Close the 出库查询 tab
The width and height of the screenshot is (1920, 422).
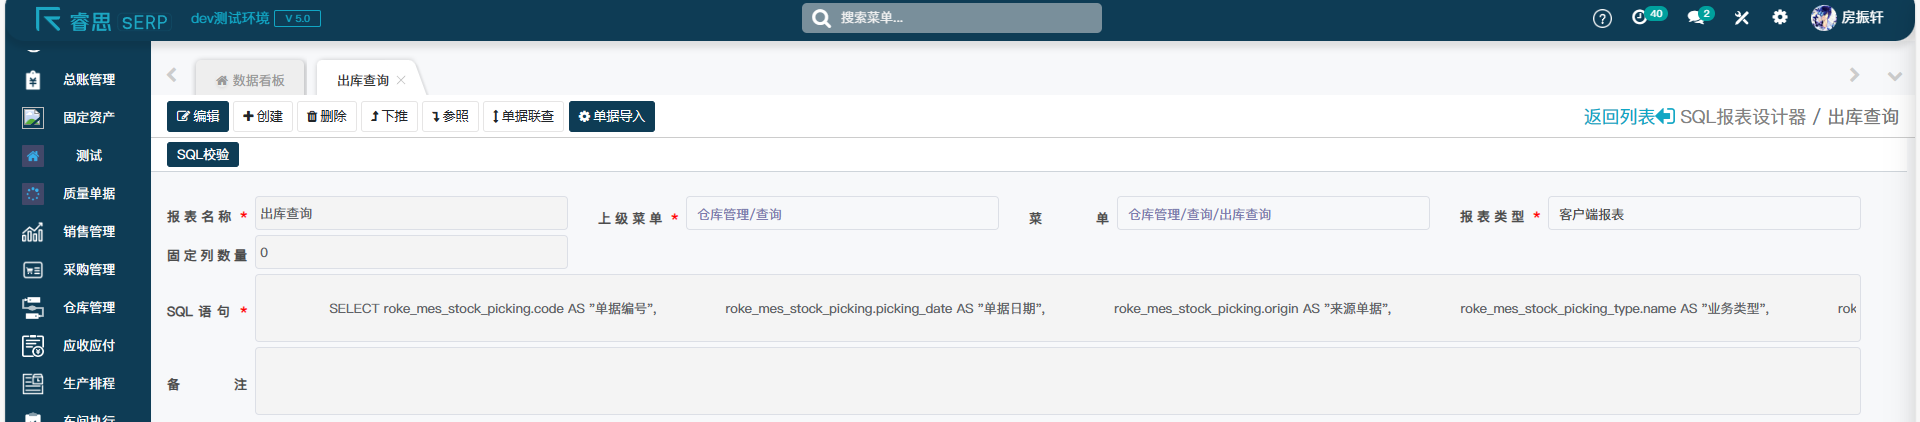(401, 80)
